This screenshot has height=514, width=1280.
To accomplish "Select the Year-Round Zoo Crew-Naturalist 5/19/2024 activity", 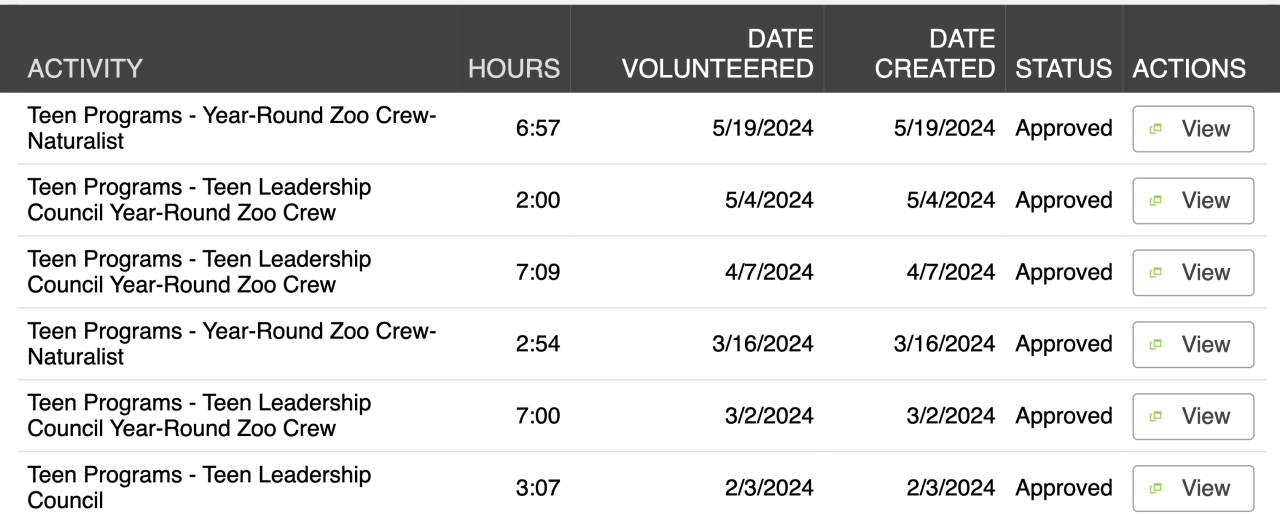I will (232, 129).
